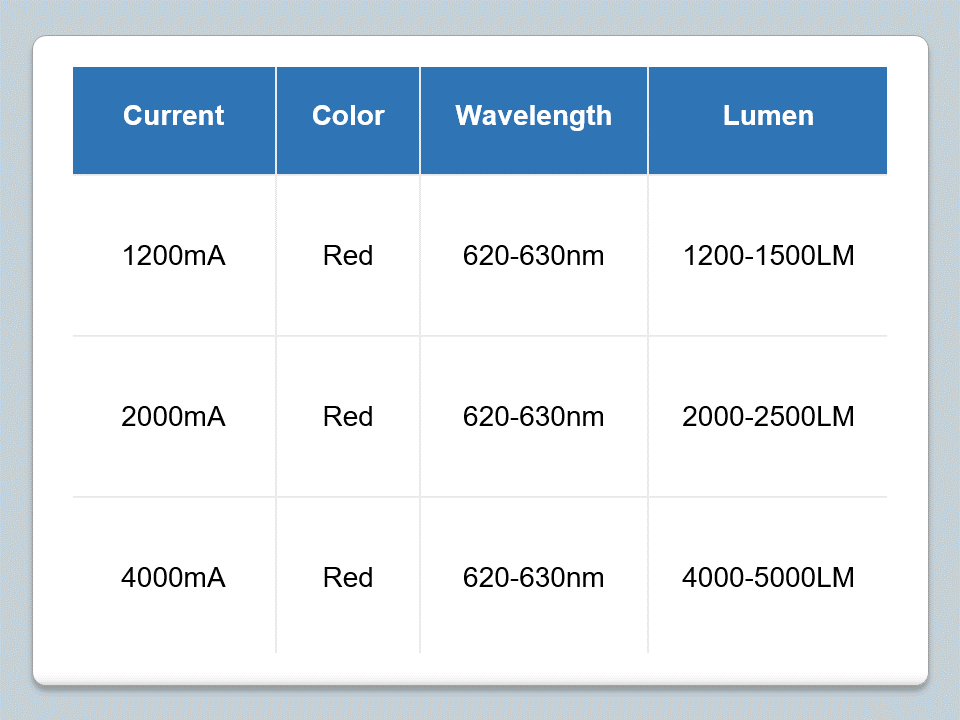Select the Lumen column header
960x720 pixels.
coord(768,116)
